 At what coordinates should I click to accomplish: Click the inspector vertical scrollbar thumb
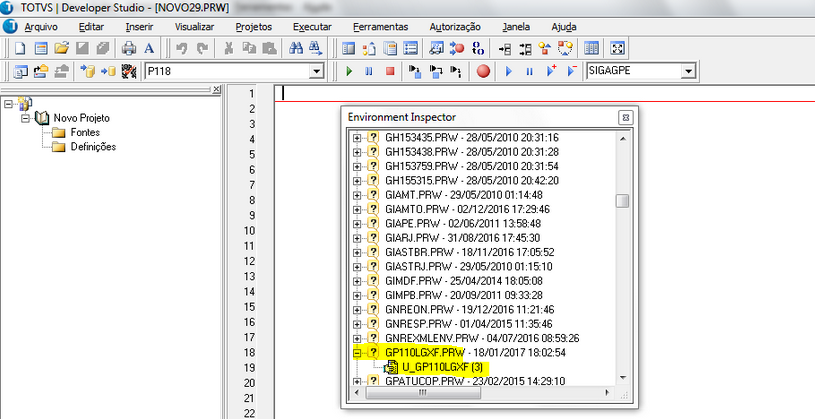point(622,201)
